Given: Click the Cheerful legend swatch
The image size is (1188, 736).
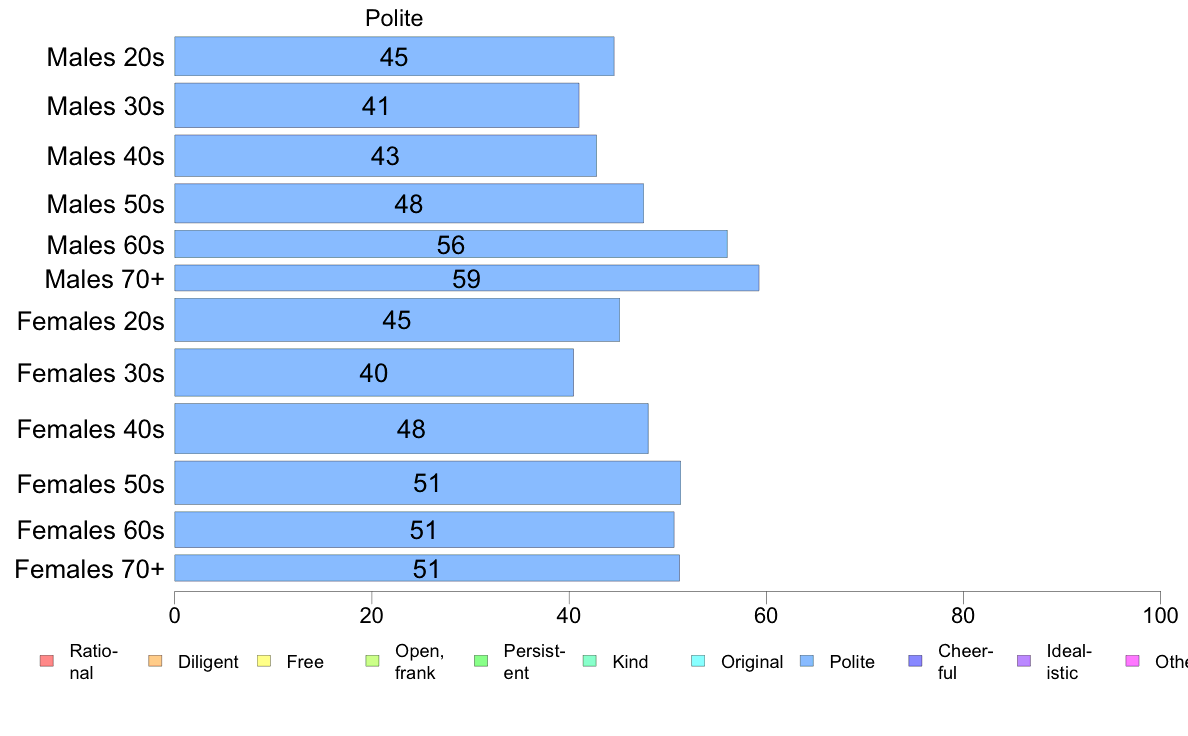Looking at the screenshot, I should pos(915,661).
